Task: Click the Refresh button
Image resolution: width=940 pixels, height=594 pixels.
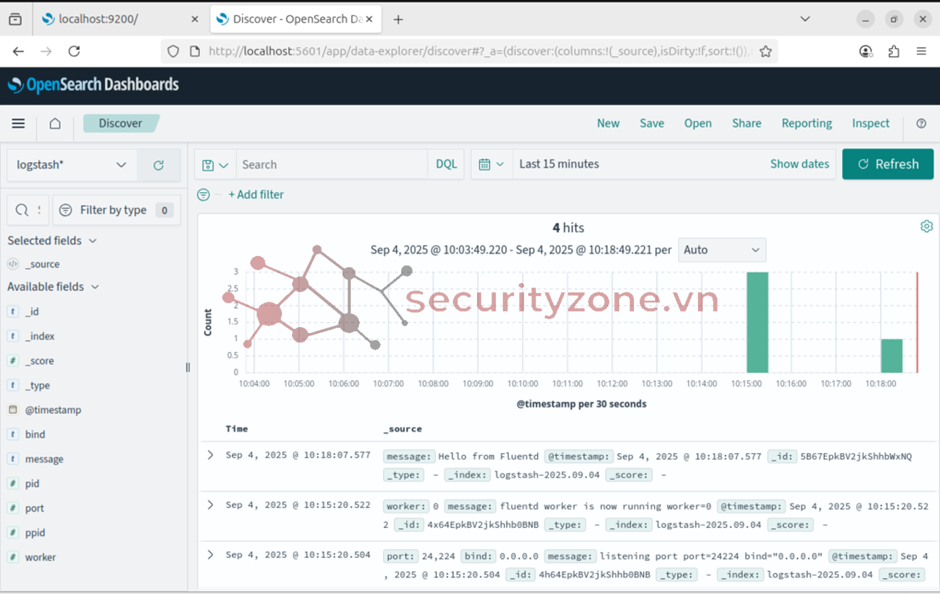Action: coord(888,164)
